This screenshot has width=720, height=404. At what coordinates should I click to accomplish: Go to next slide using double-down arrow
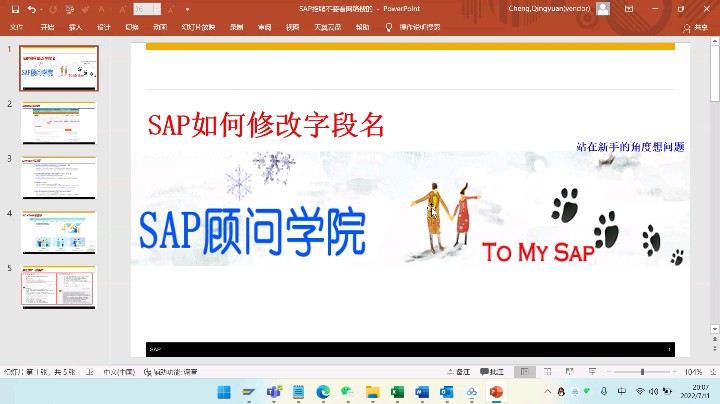[714, 348]
